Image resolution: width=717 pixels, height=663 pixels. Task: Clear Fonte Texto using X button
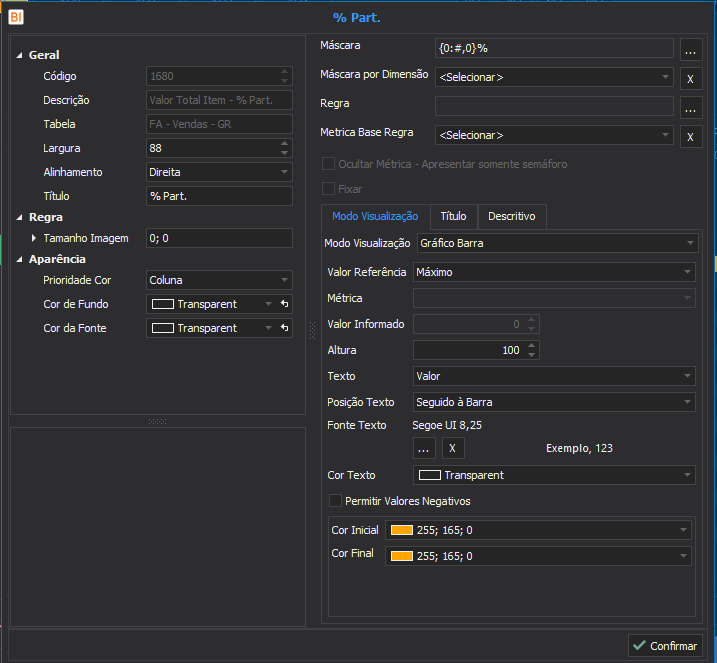453,448
